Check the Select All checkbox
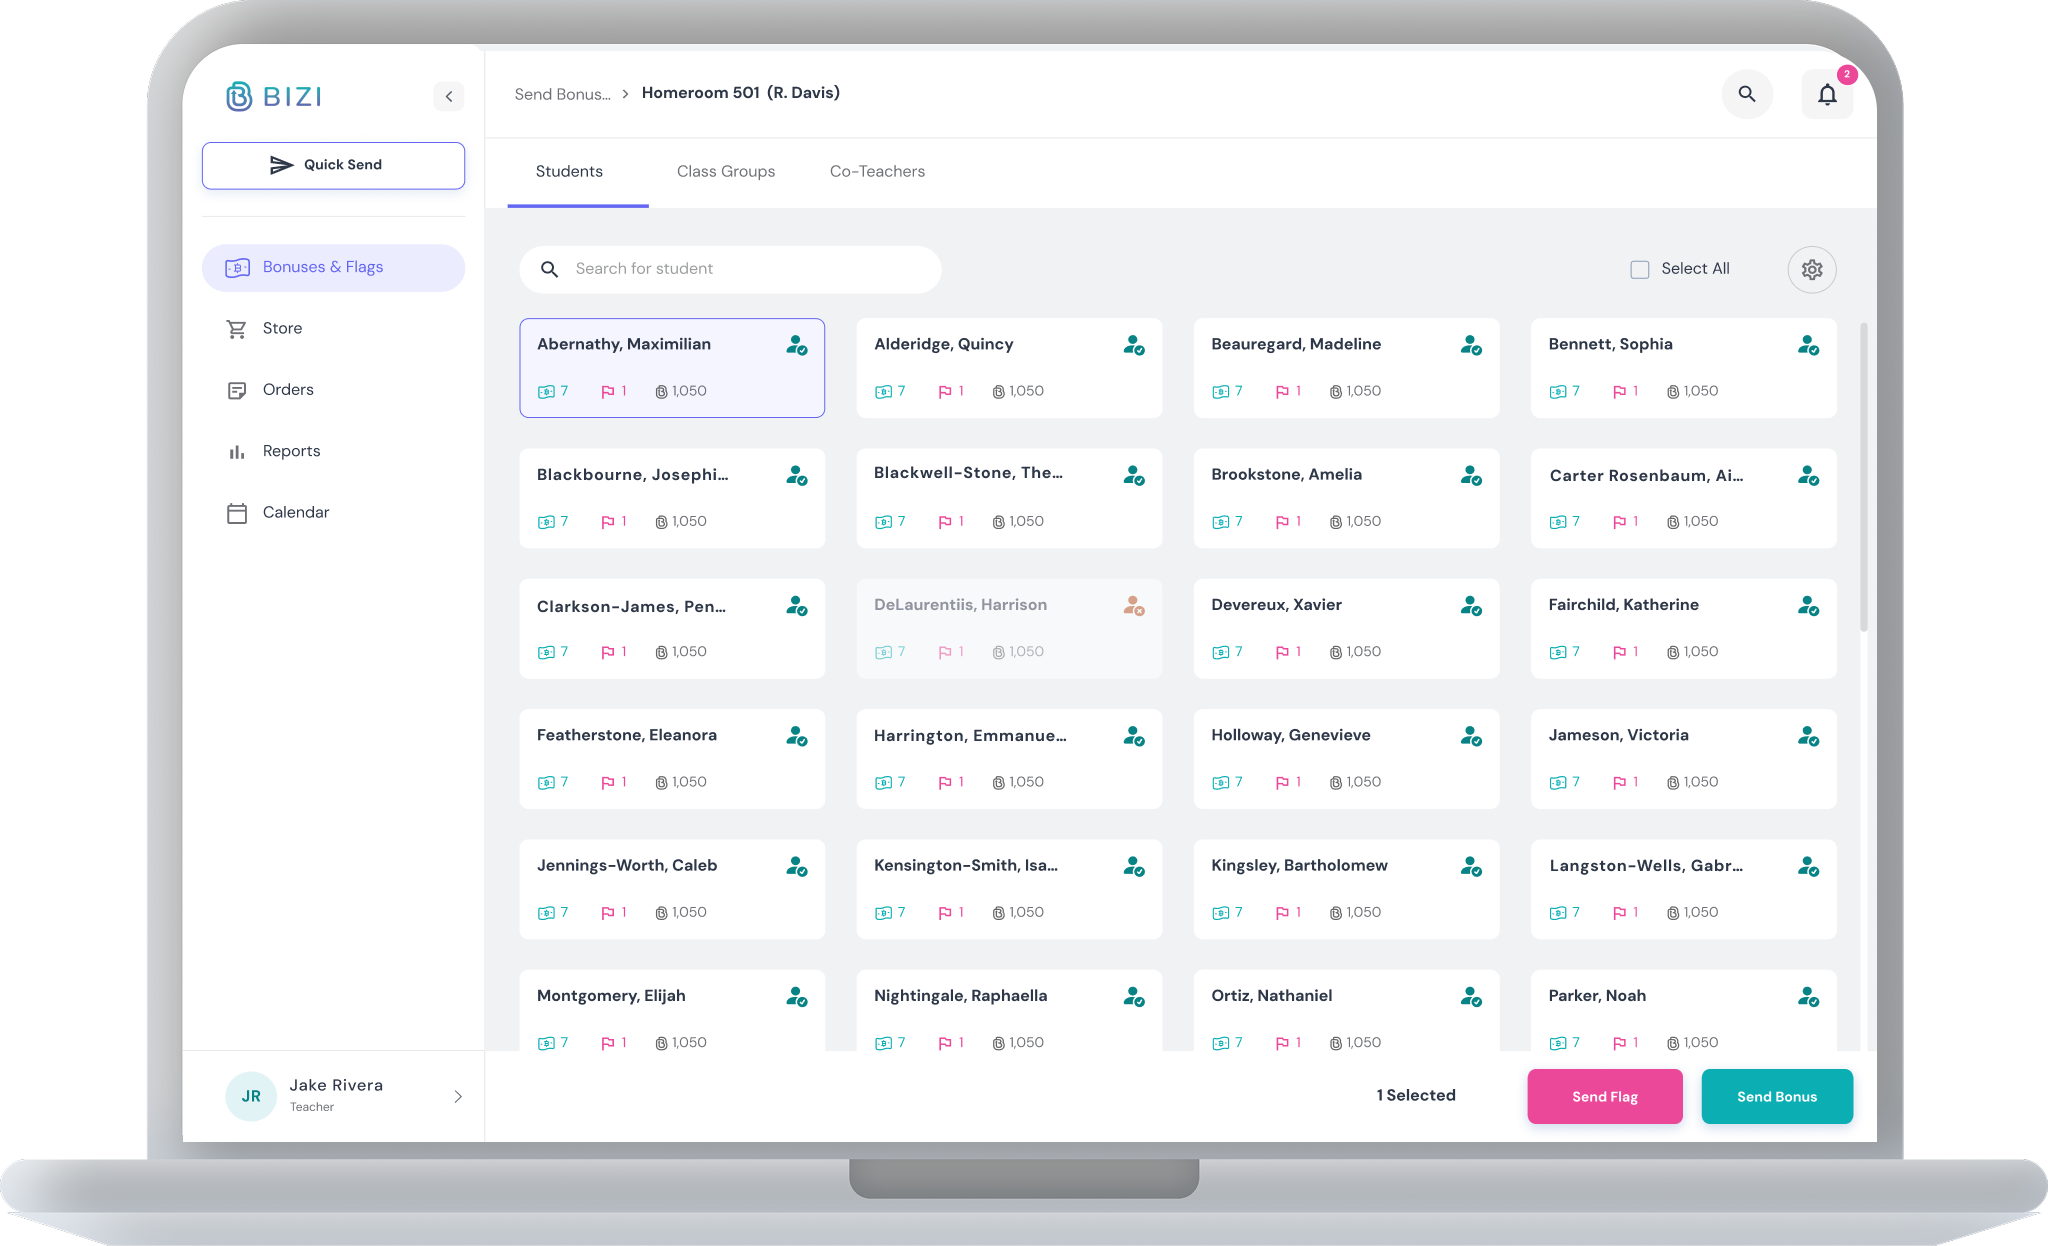The width and height of the screenshot is (2048, 1246). click(x=1639, y=269)
